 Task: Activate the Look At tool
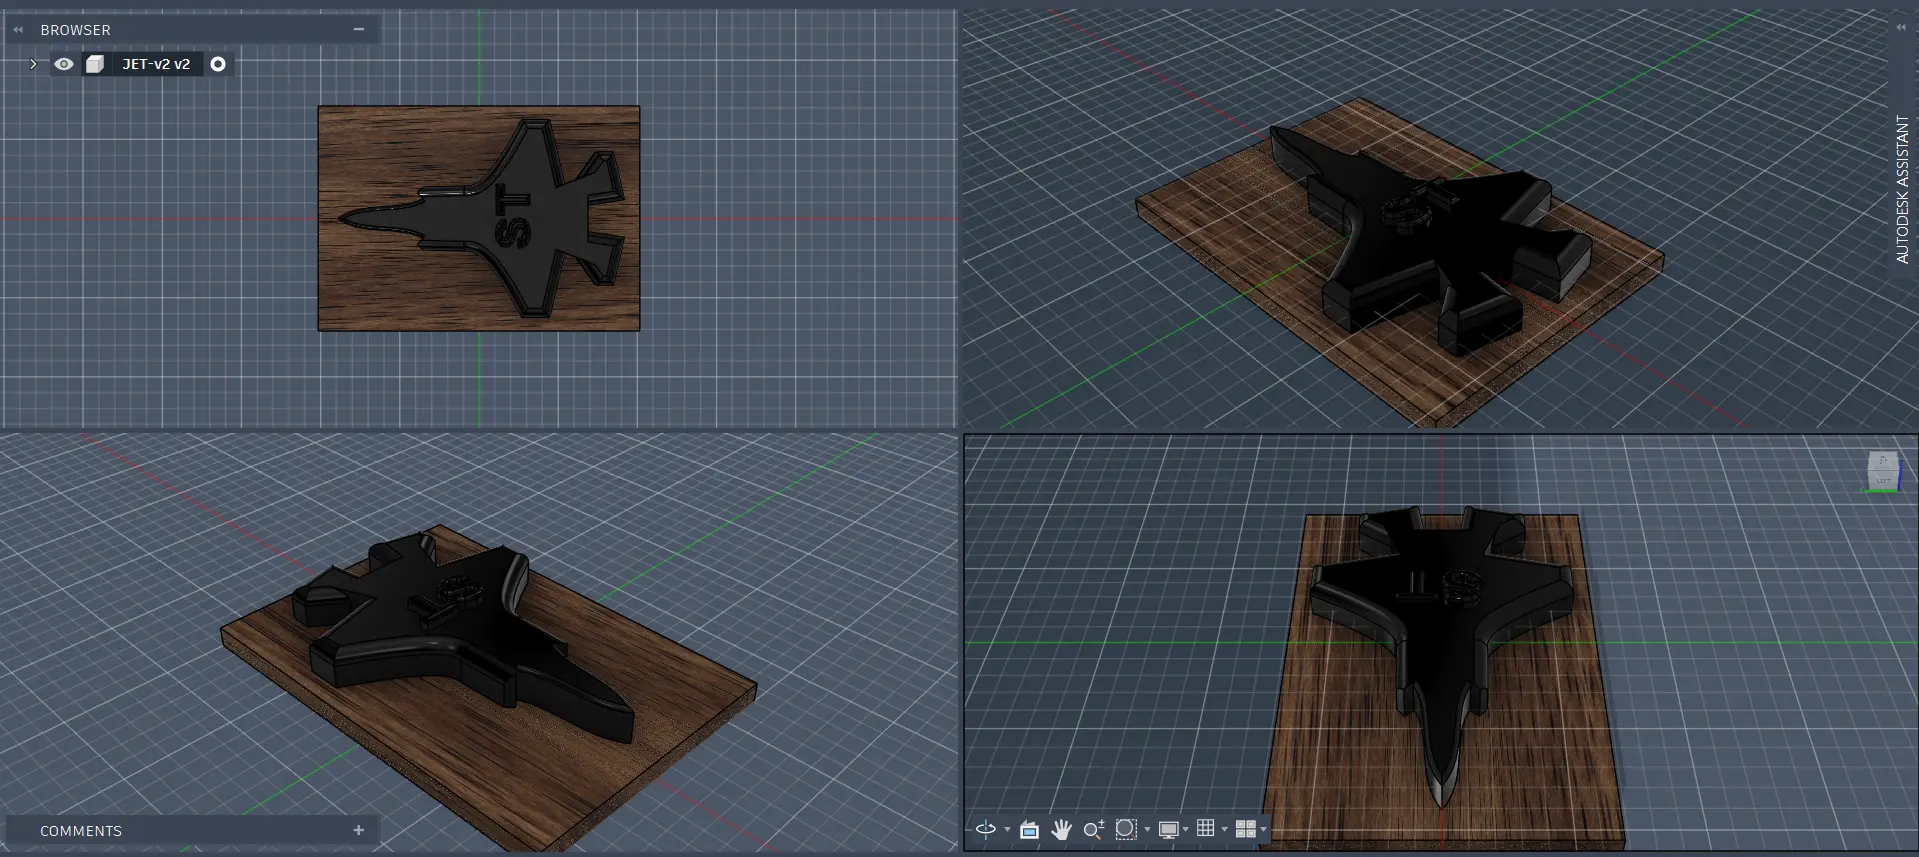(1029, 829)
